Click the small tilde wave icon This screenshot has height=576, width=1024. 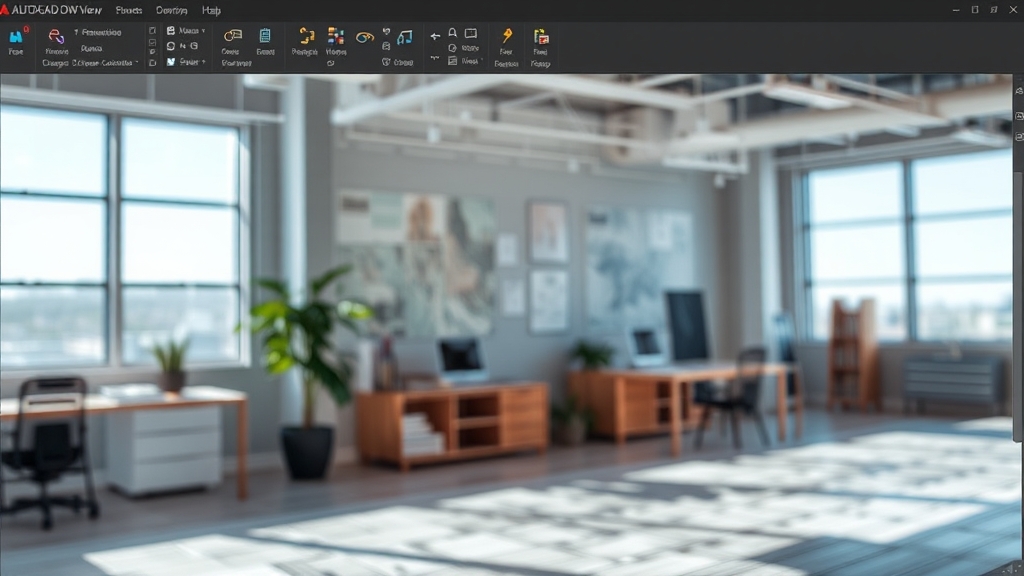click(435, 58)
